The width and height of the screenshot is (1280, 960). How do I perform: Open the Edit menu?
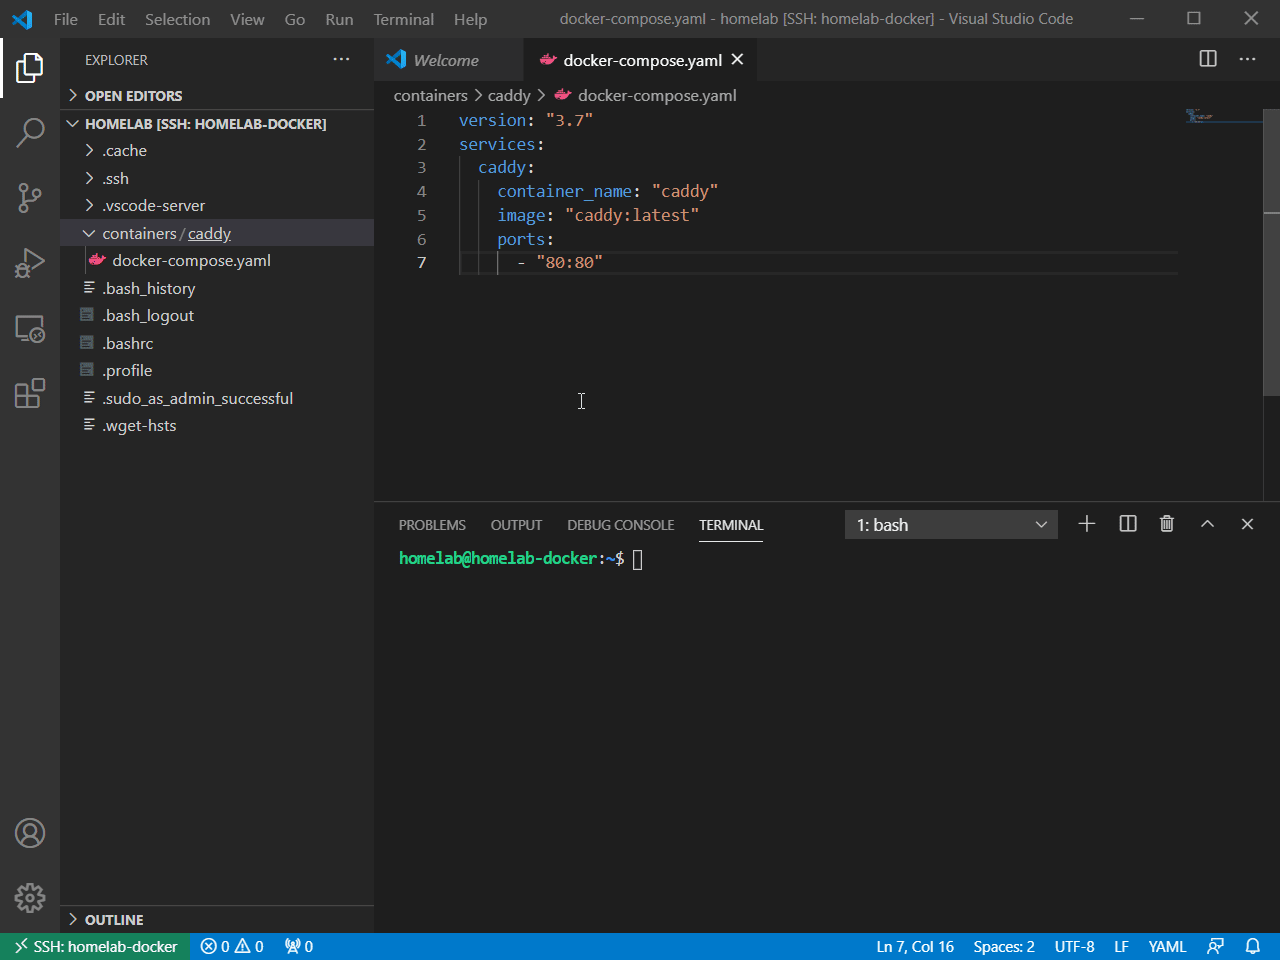[112, 19]
